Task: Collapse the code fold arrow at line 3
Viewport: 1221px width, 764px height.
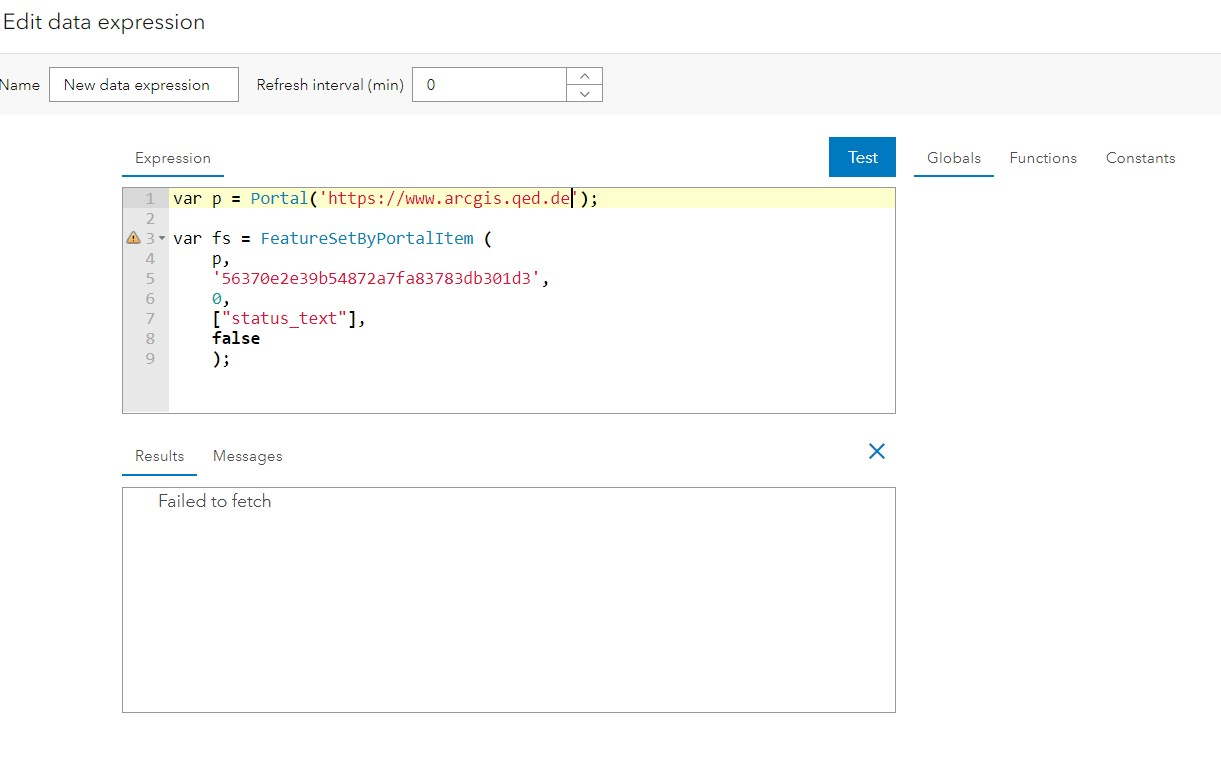Action: 162,238
